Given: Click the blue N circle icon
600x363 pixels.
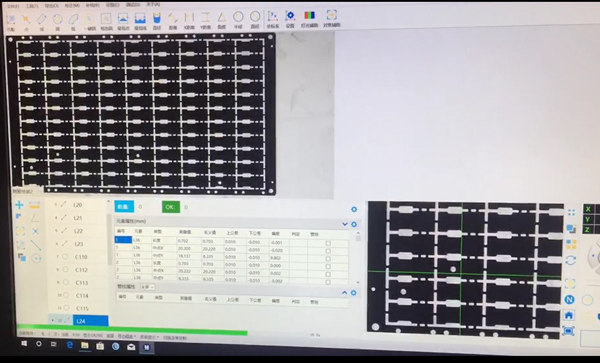Looking at the screenshot, I should [569, 300].
